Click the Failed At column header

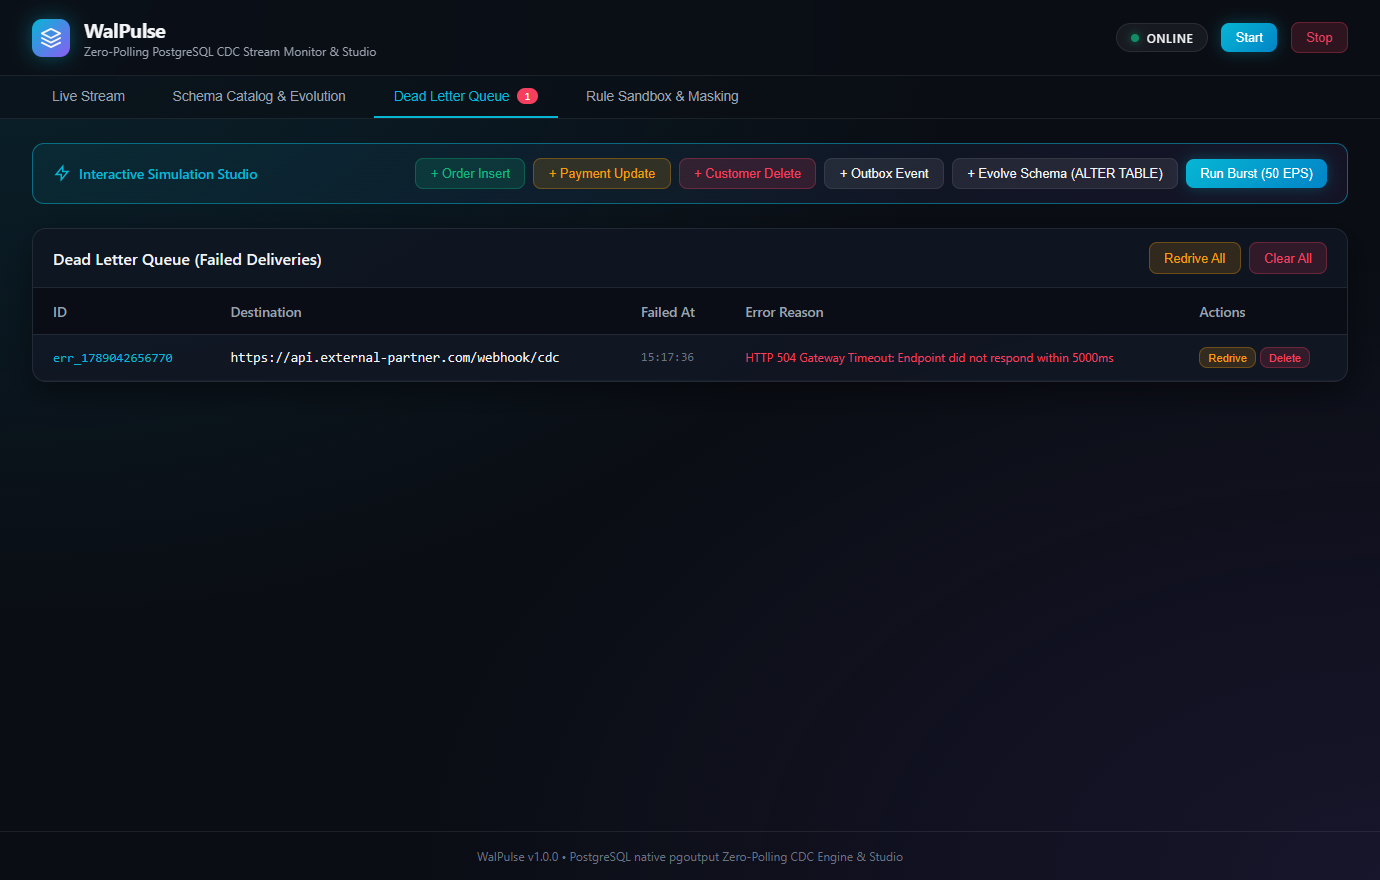[668, 312]
